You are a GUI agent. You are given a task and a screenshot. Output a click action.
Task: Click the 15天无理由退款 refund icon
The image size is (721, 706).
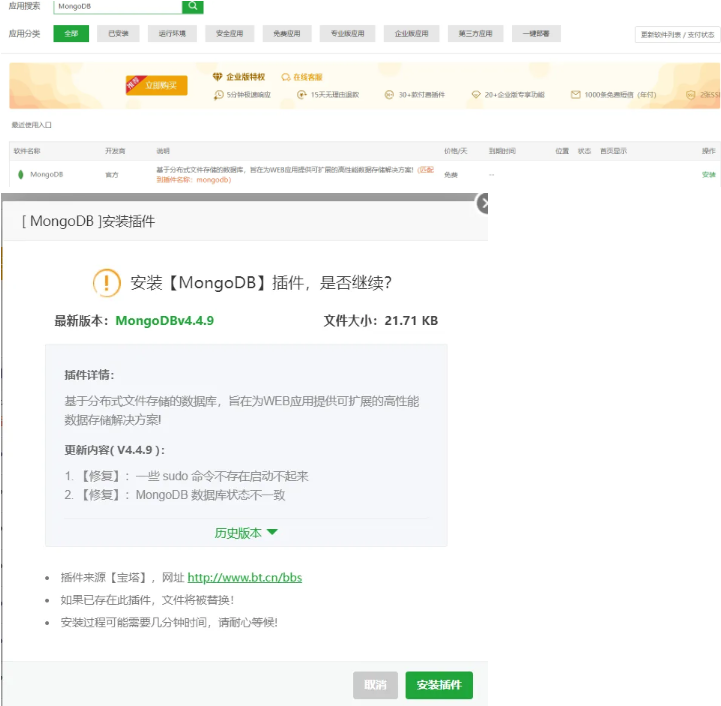click(x=302, y=95)
